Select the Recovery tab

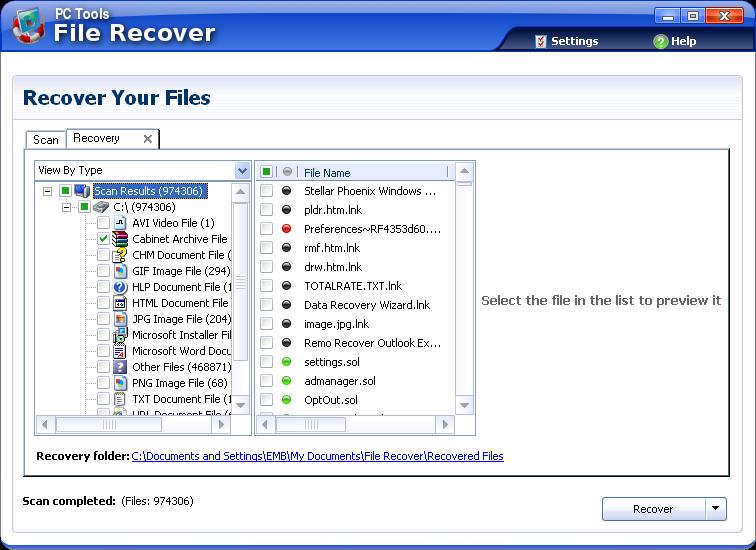96,138
